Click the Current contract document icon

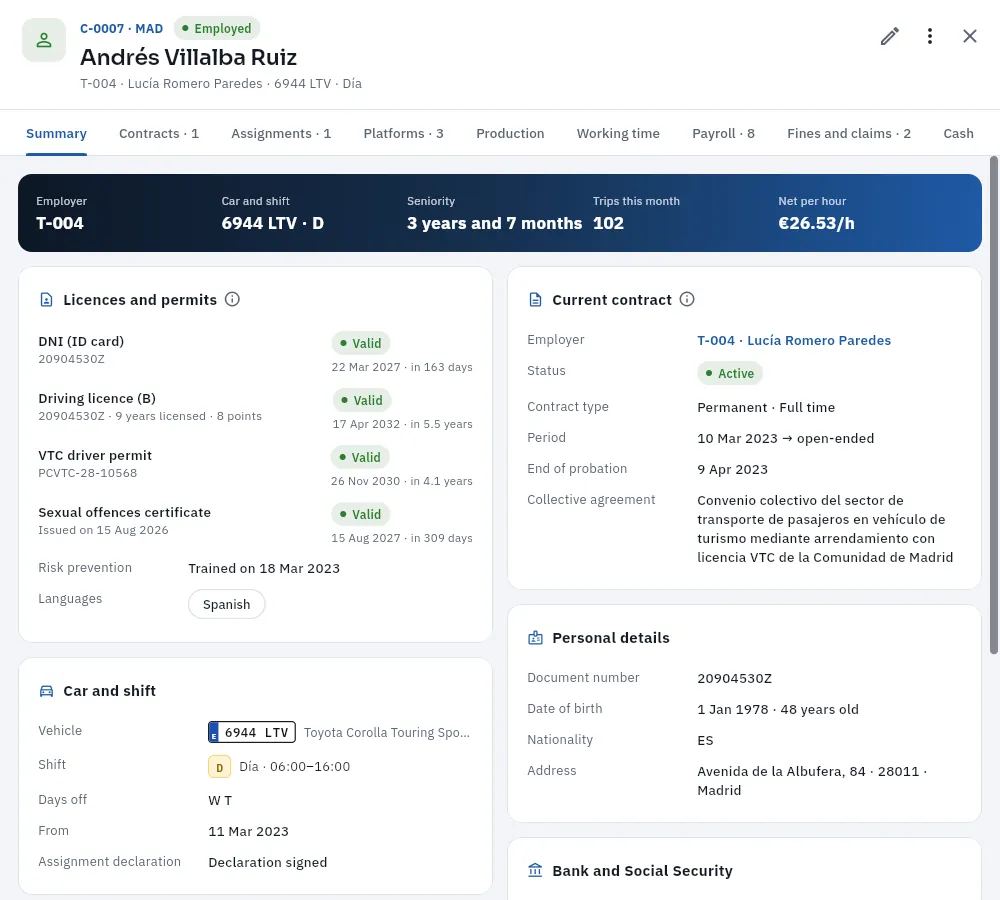click(x=536, y=300)
